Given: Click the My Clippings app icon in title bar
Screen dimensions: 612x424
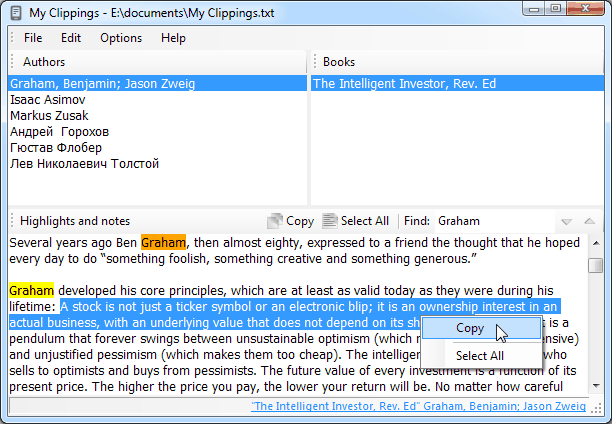Looking at the screenshot, I should [16, 13].
